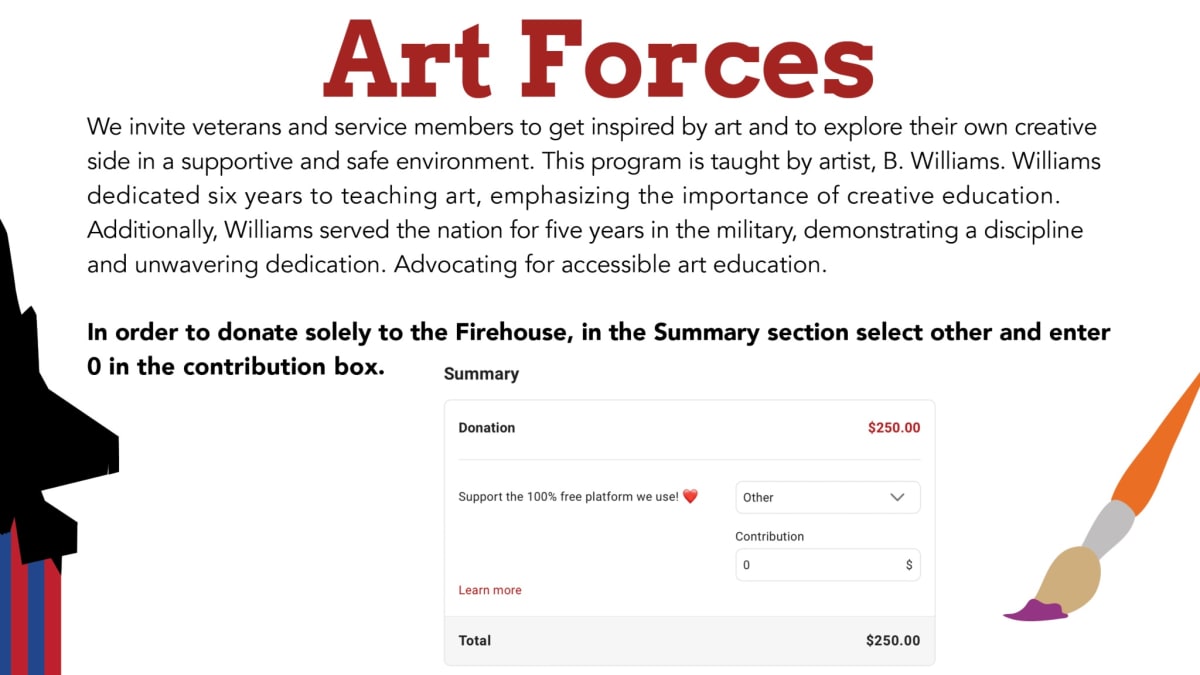
Task: Click the 'Support the 100% free platform' text
Action: point(568,497)
